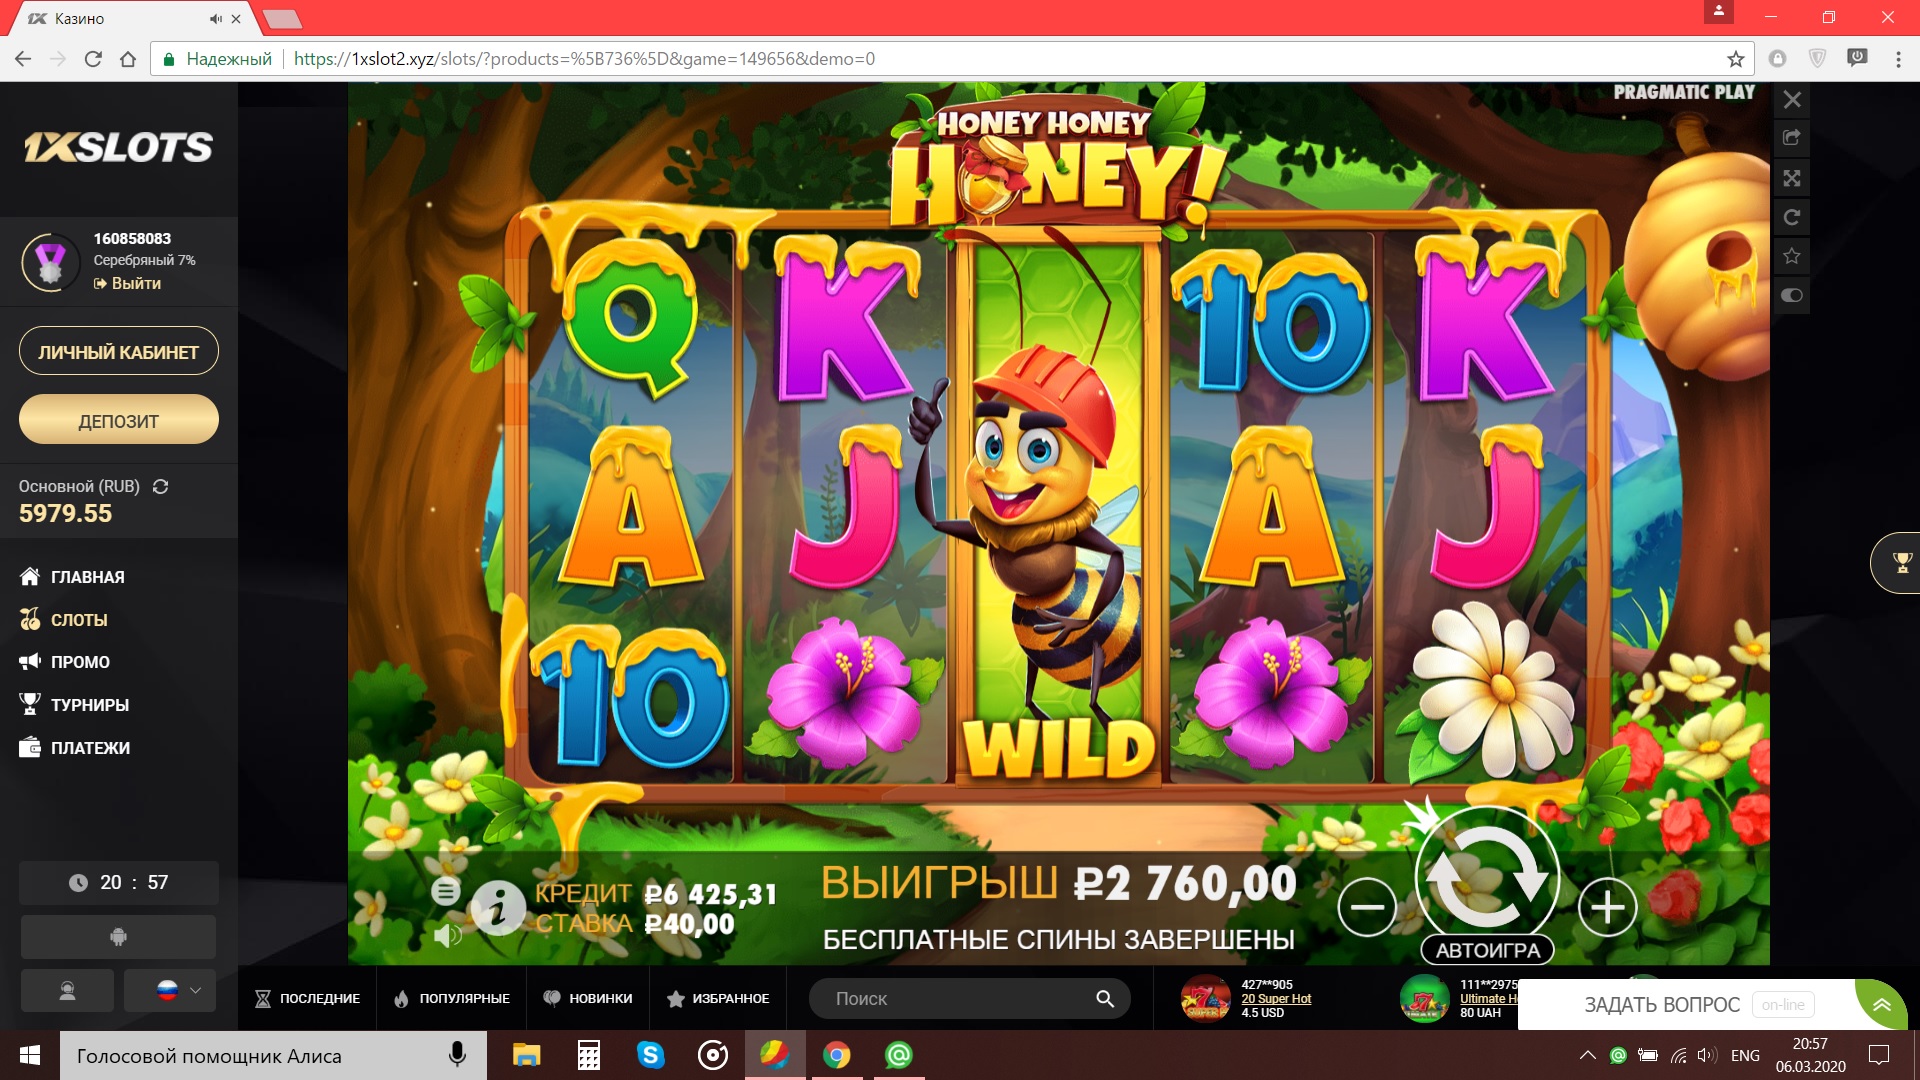Image resolution: width=1920 pixels, height=1080 pixels.
Task: Open the slot game hamburger menu
Action: pos(446,890)
